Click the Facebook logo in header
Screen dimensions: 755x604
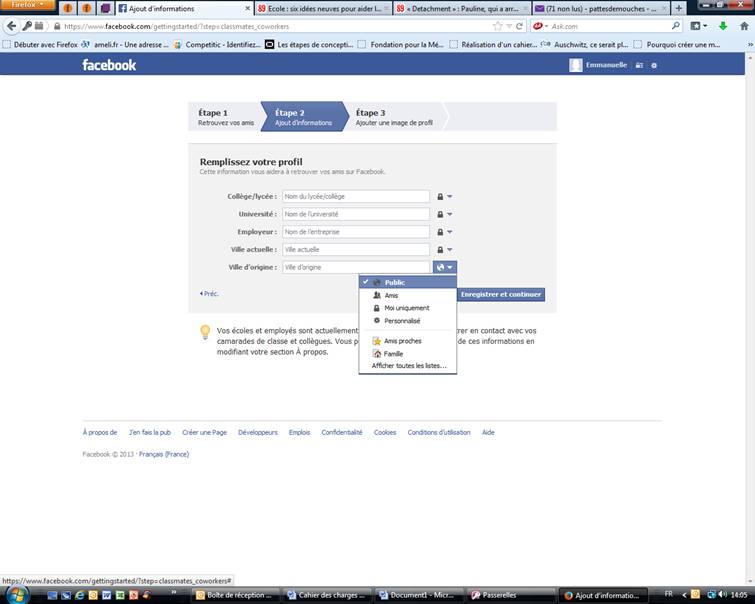click(109, 65)
